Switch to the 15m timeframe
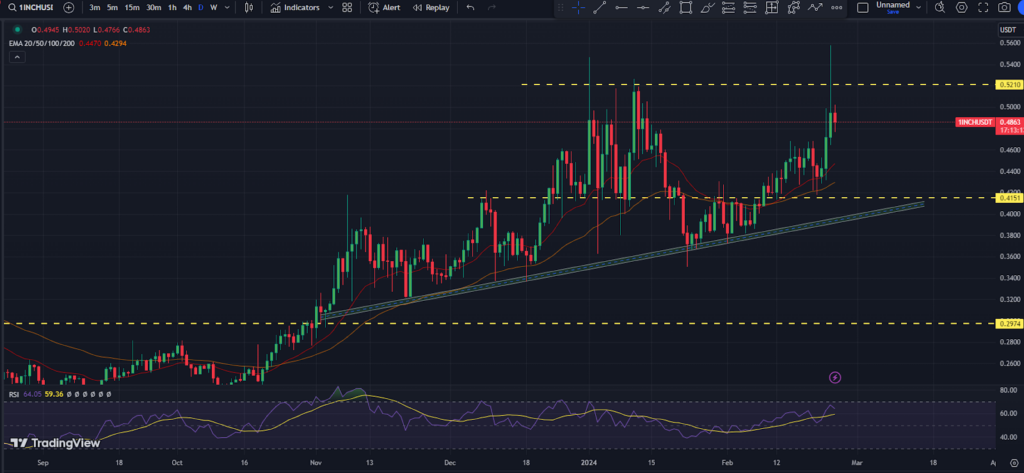The height and width of the screenshot is (473, 1024). (x=132, y=8)
